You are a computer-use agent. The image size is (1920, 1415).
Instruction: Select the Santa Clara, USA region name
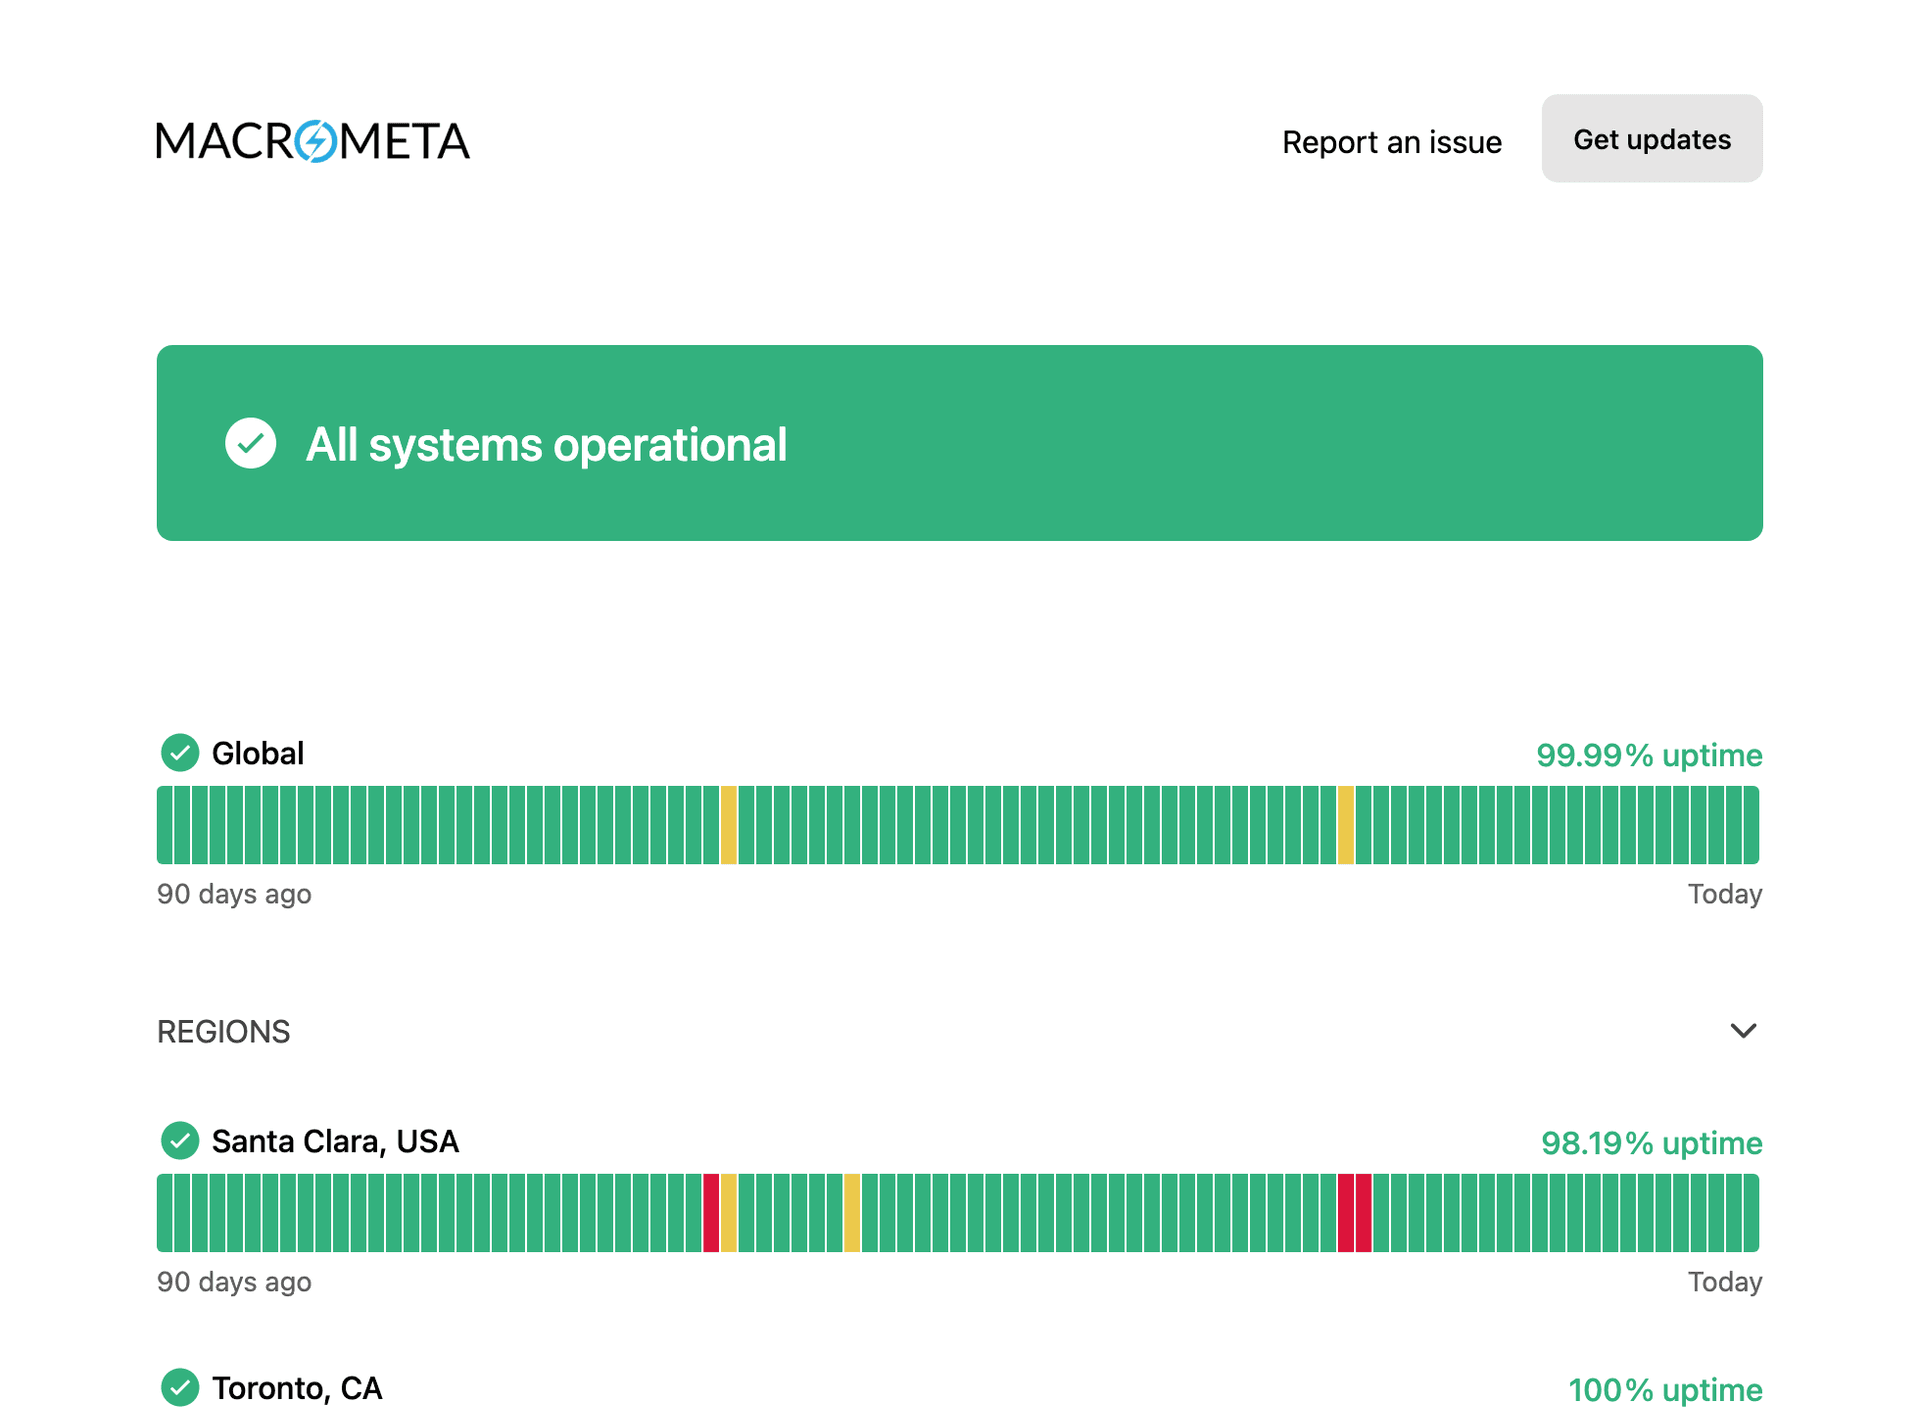coord(335,1141)
